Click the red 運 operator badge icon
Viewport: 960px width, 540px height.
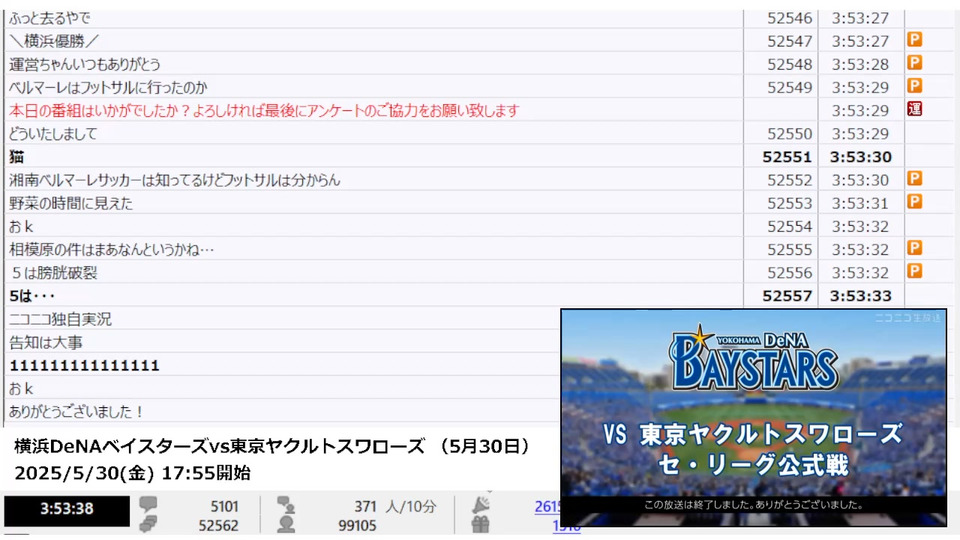pyautogui.click(x=915, y=109)
